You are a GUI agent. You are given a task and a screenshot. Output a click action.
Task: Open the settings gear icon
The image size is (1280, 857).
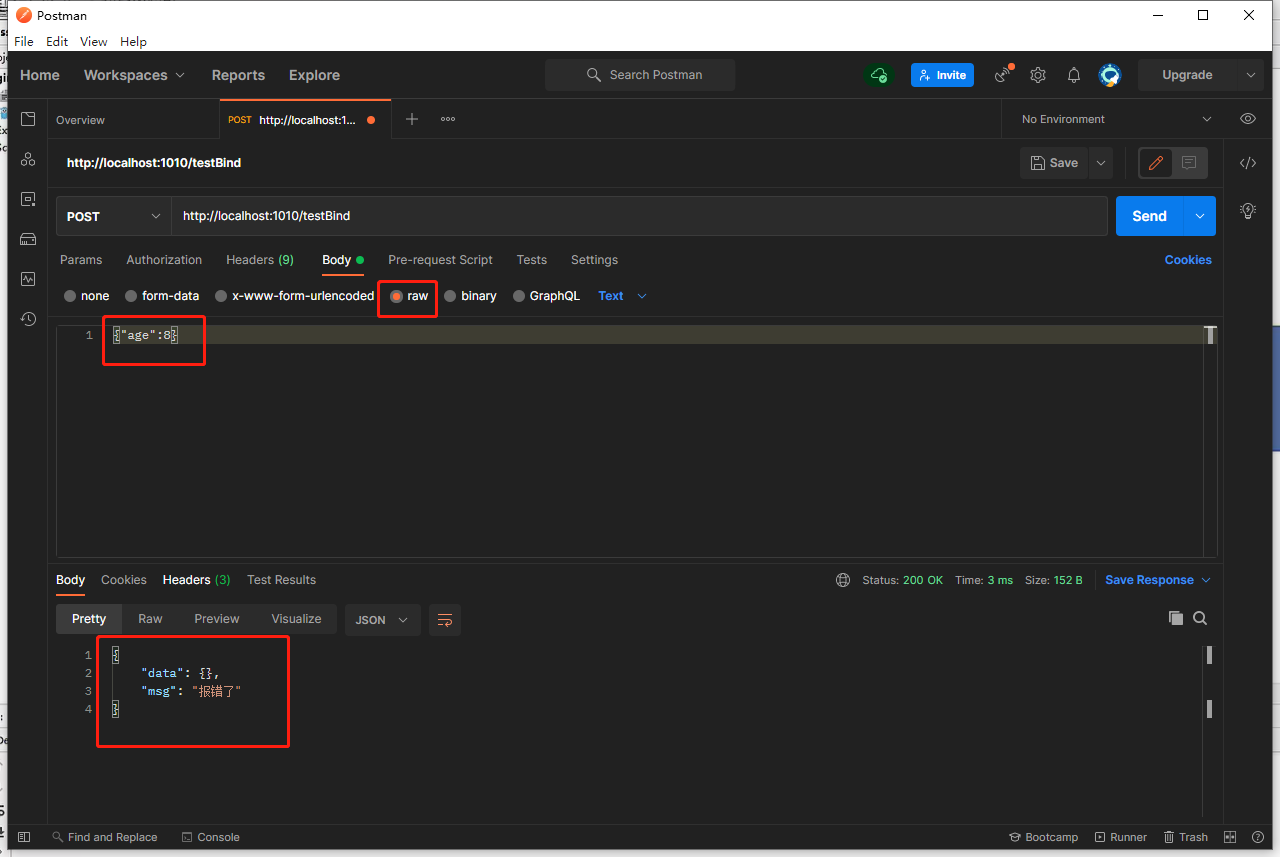(x=1038, y=75)
